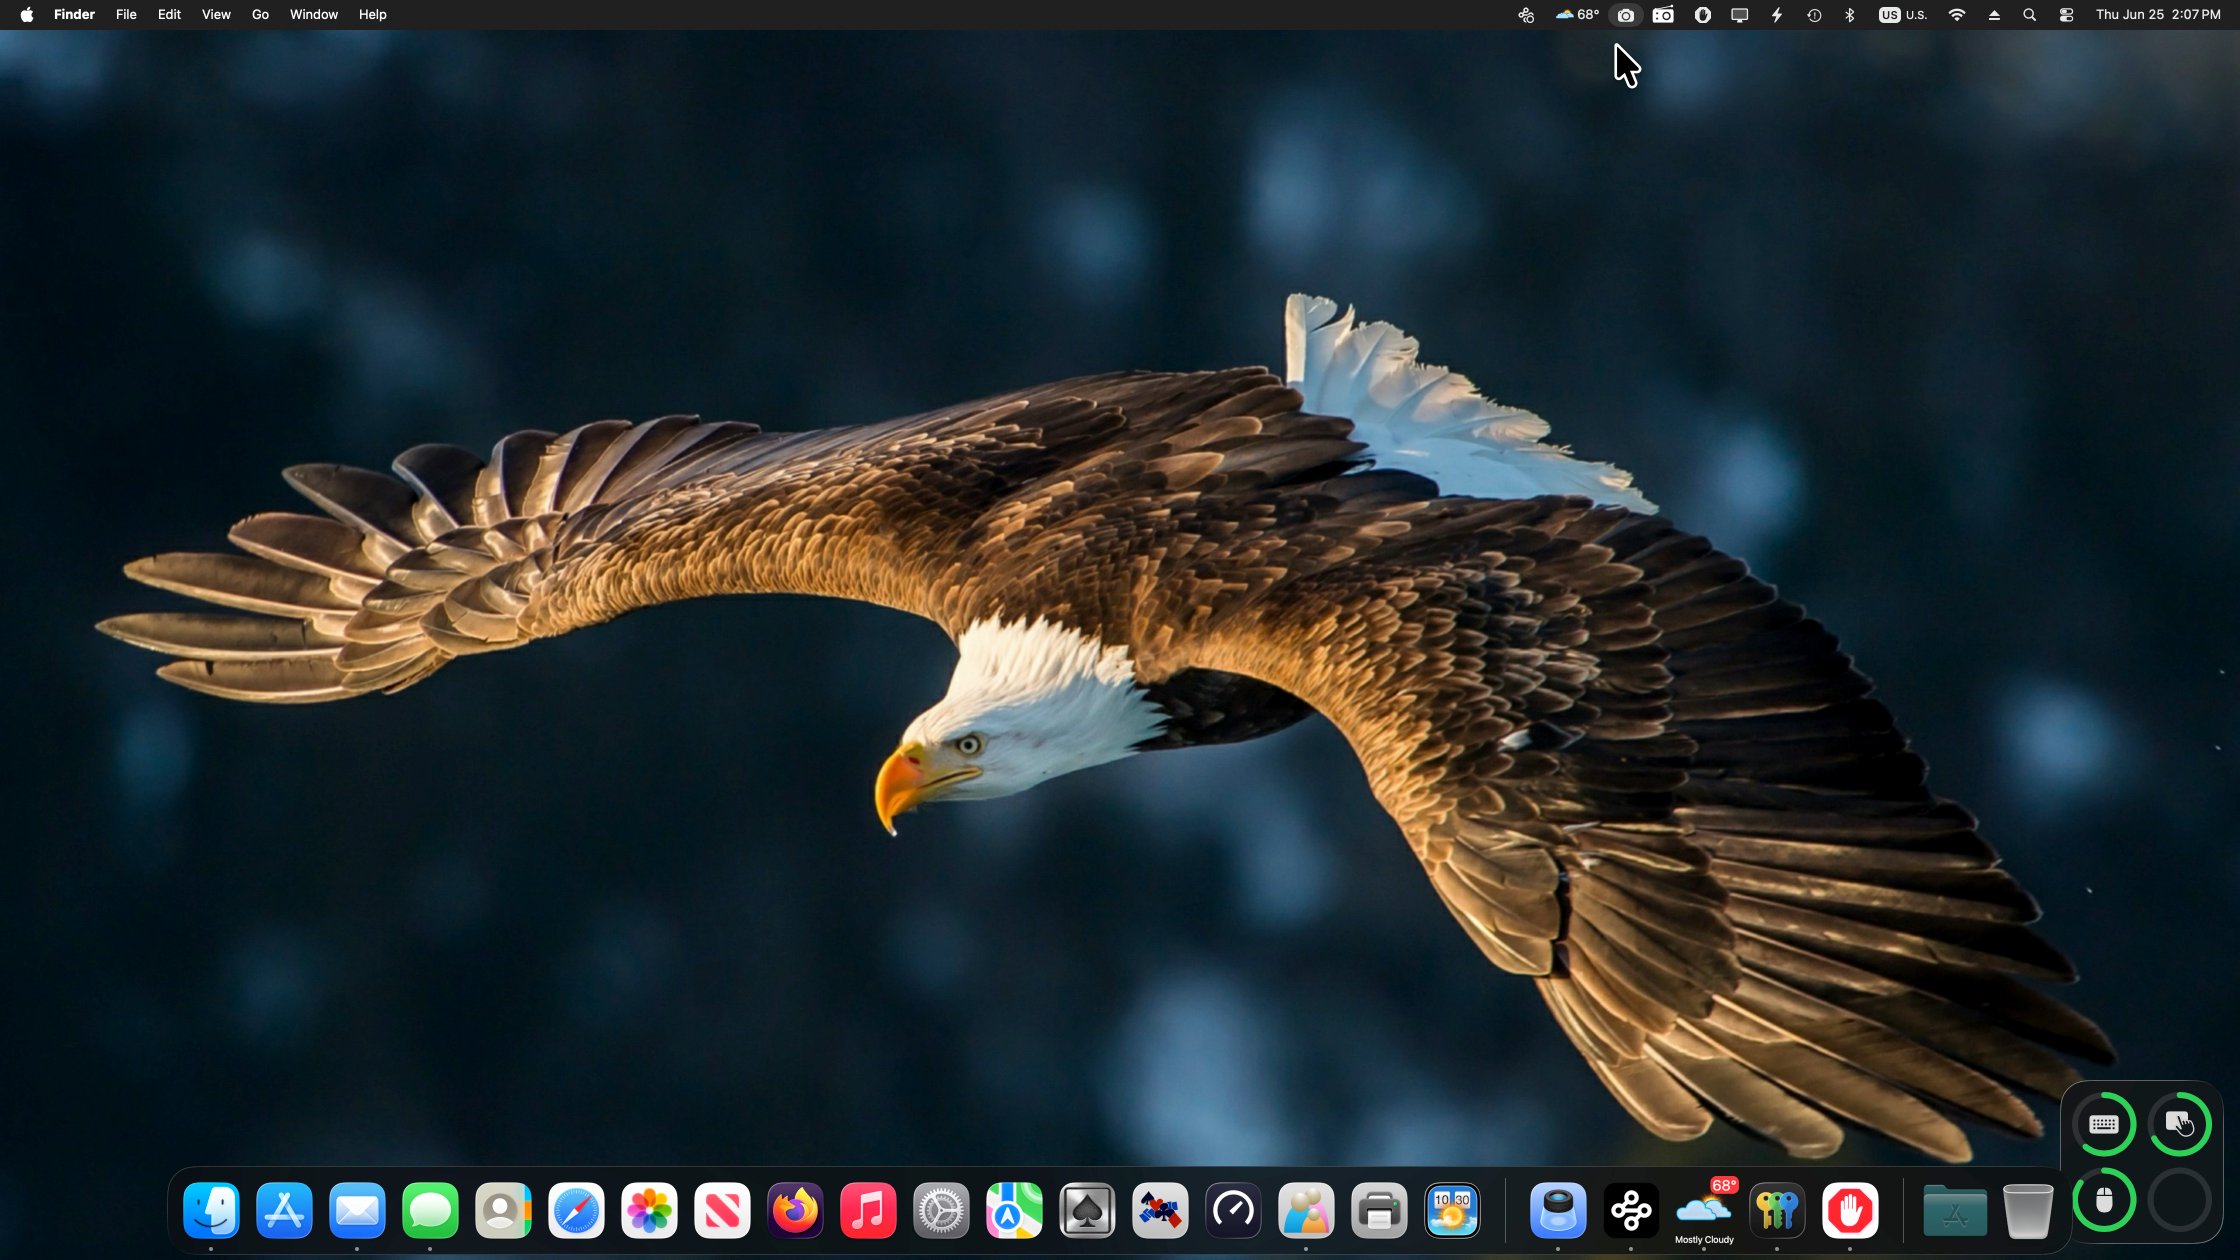The width and height of the screenshot is (2240, 1260).
Task: Open Music from the Dock
Action: pos(868,1210)
